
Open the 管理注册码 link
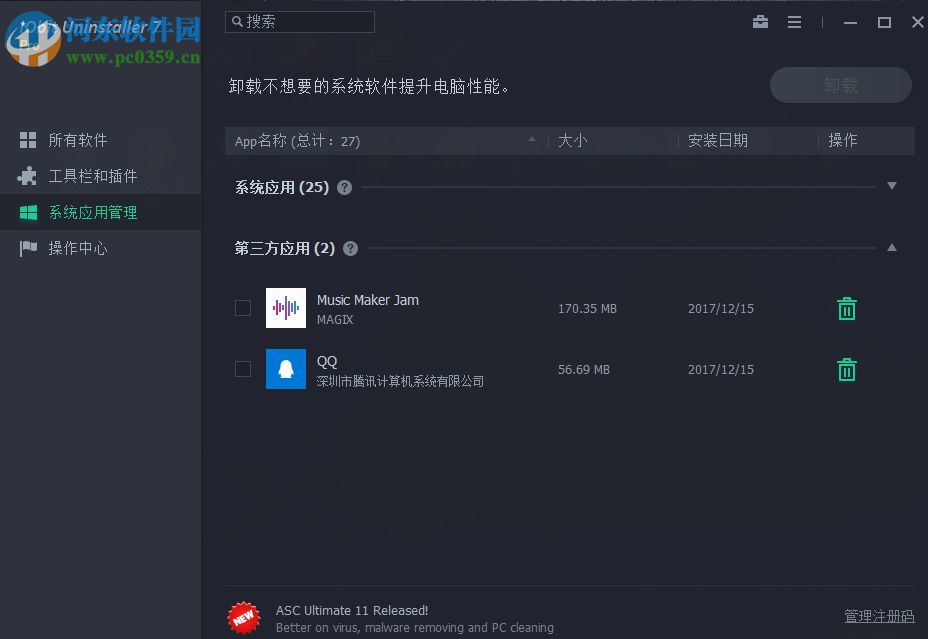(x=878, y=616)
